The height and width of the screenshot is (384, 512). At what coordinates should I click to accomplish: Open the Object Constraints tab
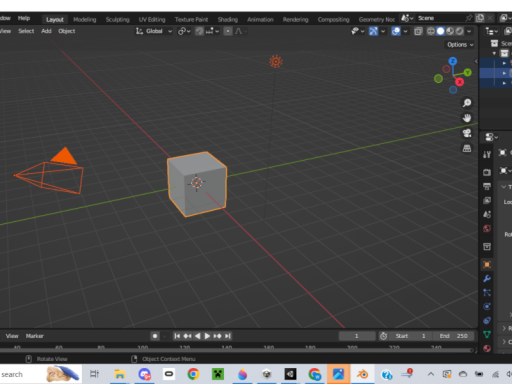coord(487,321)
